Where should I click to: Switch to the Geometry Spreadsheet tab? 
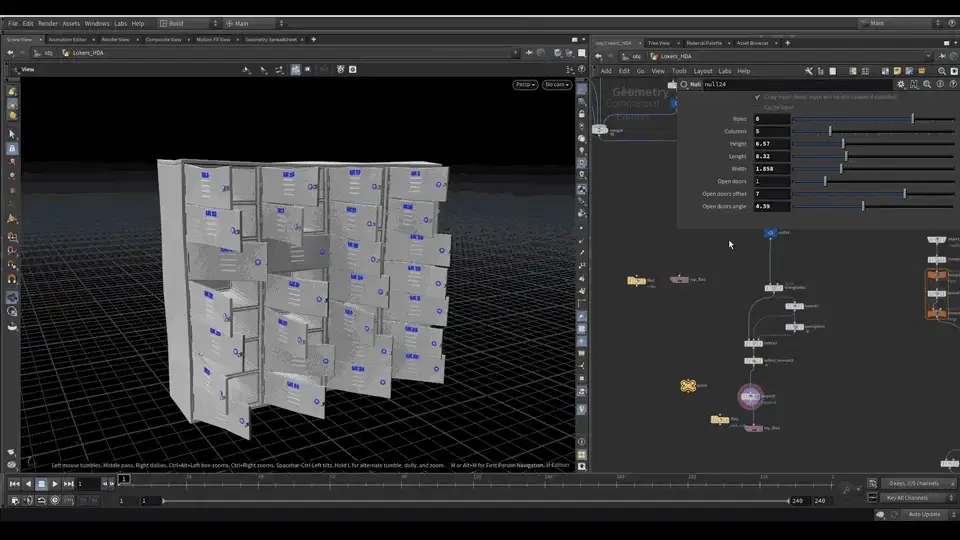point(271,39)
